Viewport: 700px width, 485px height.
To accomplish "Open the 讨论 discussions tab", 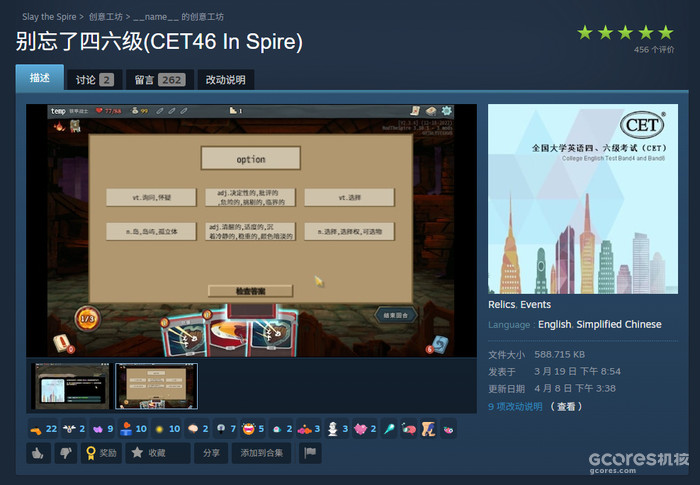I will coord(94,80).
